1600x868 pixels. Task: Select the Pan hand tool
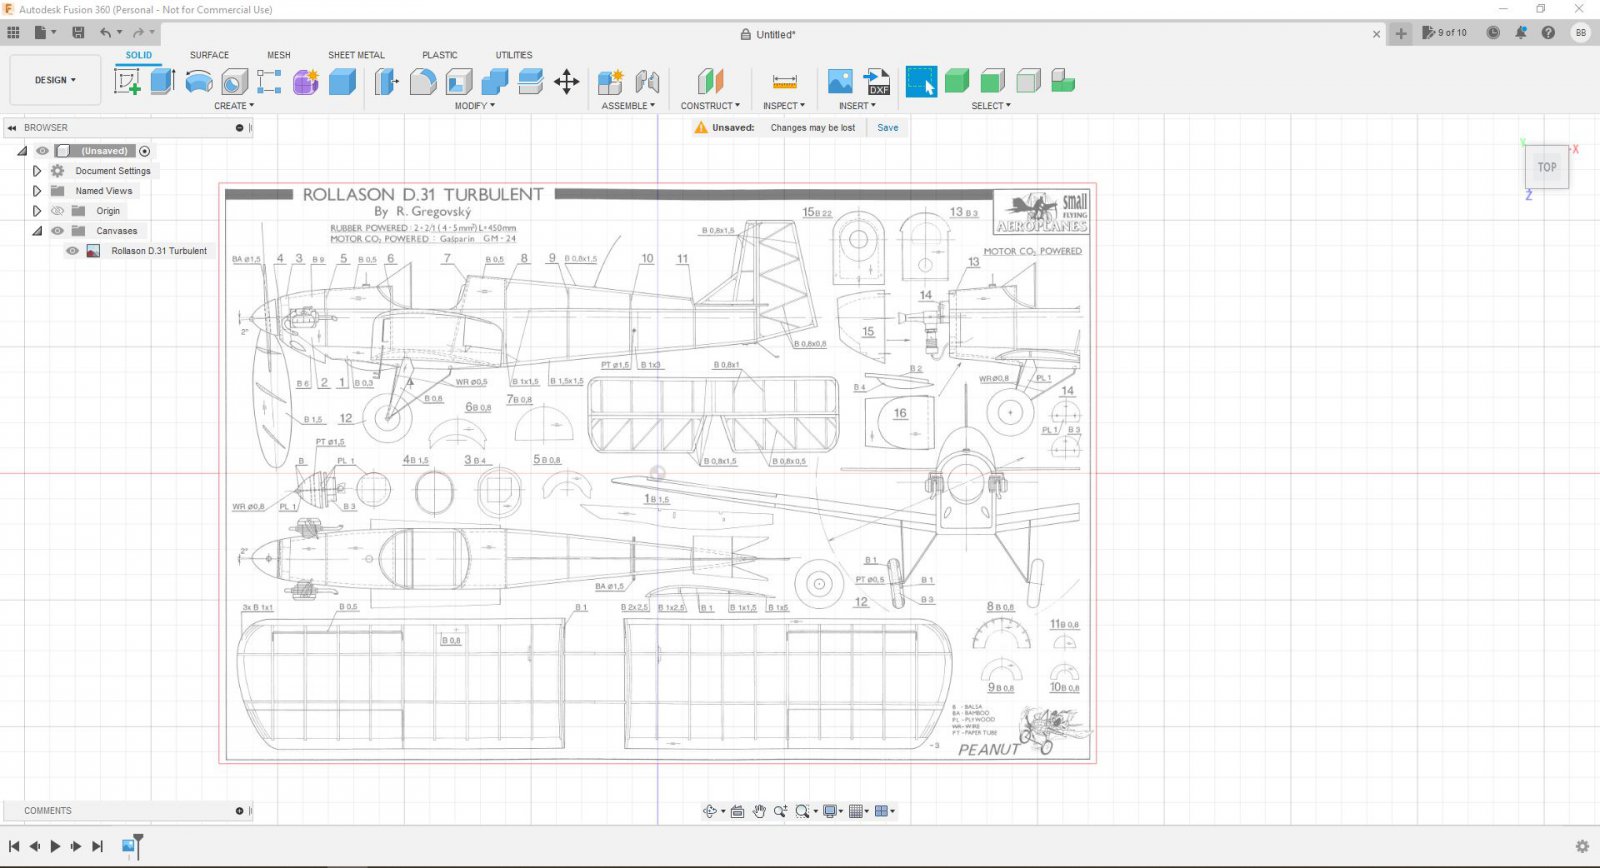(759, 811)
